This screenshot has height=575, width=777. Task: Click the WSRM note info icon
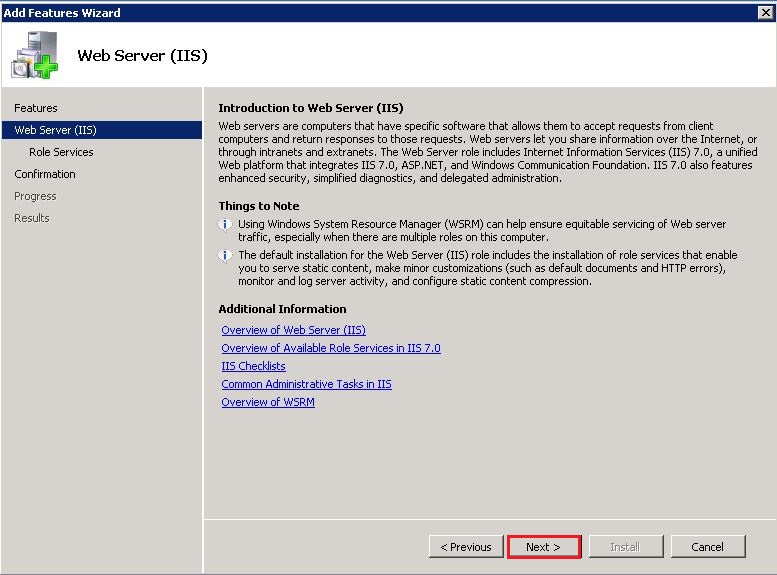click(x=225, y=225)
